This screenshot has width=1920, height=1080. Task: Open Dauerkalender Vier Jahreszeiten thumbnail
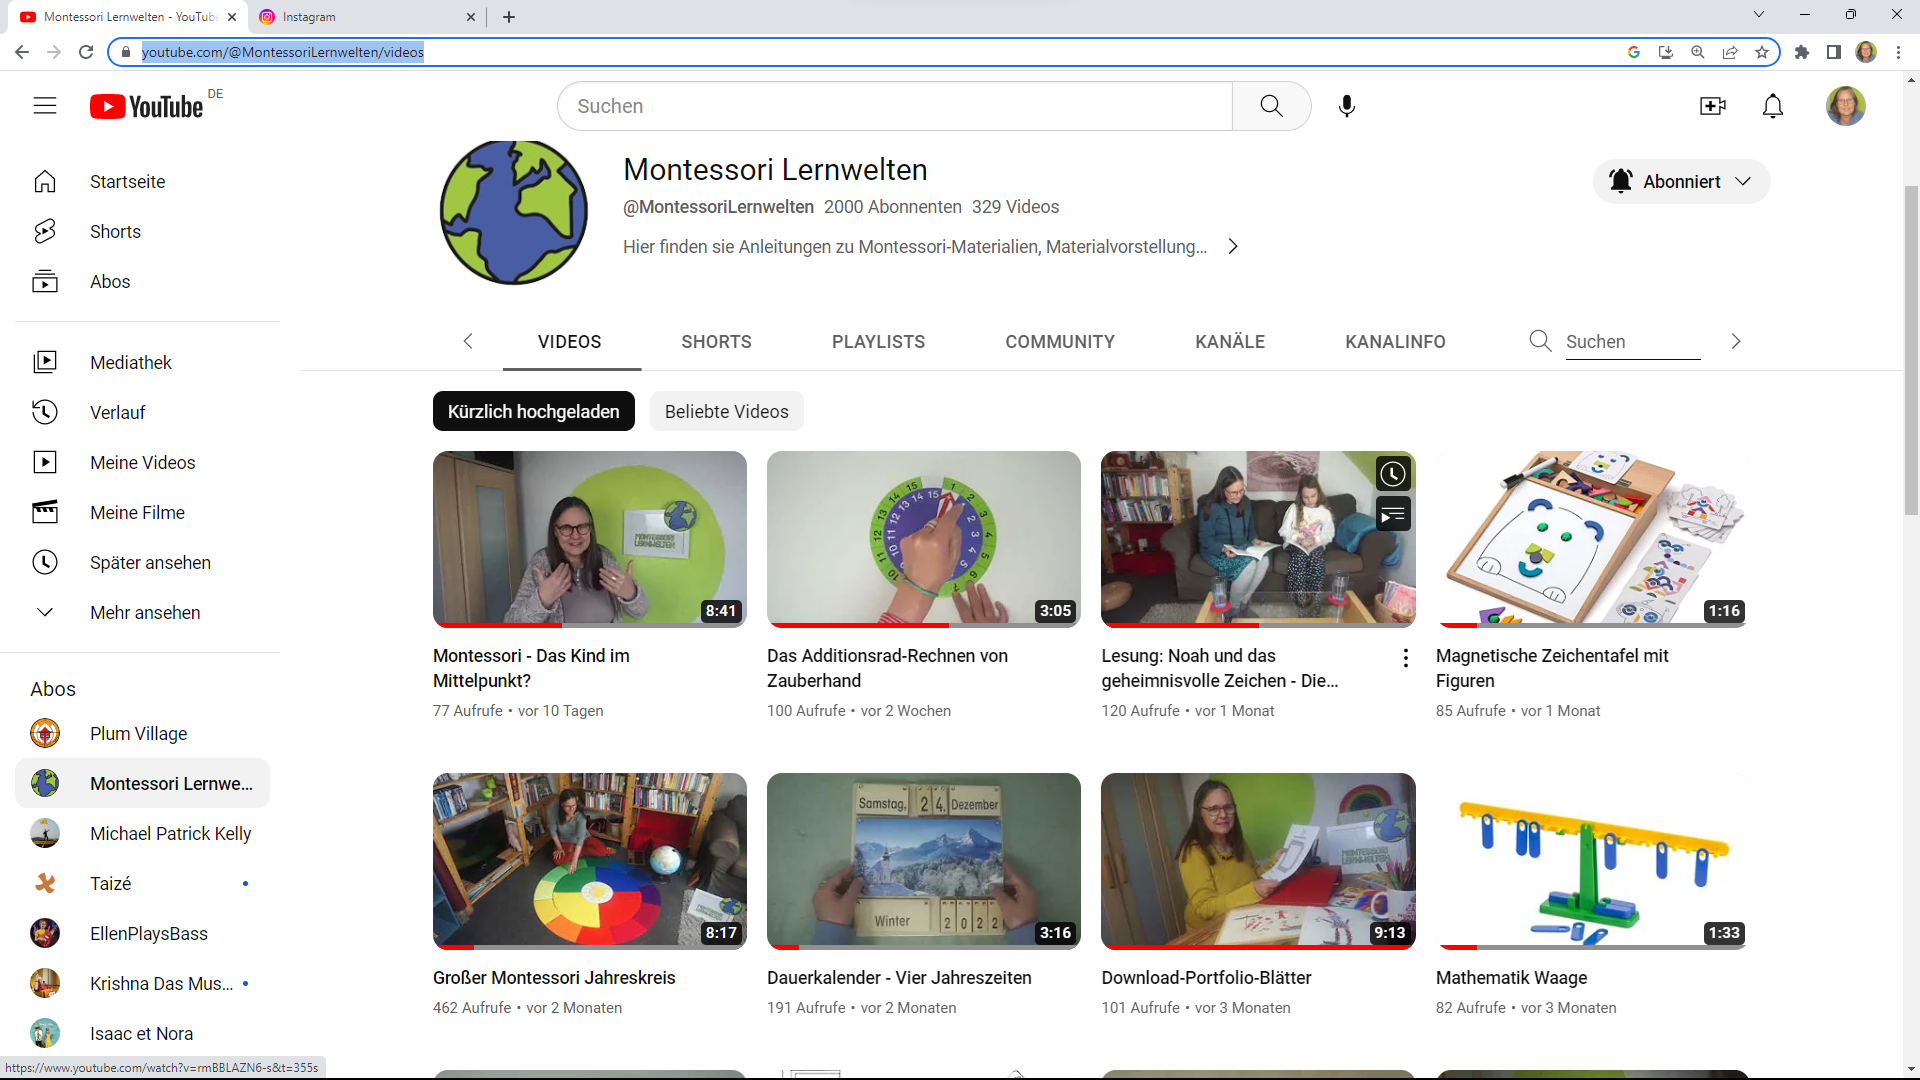pos(923,861)
